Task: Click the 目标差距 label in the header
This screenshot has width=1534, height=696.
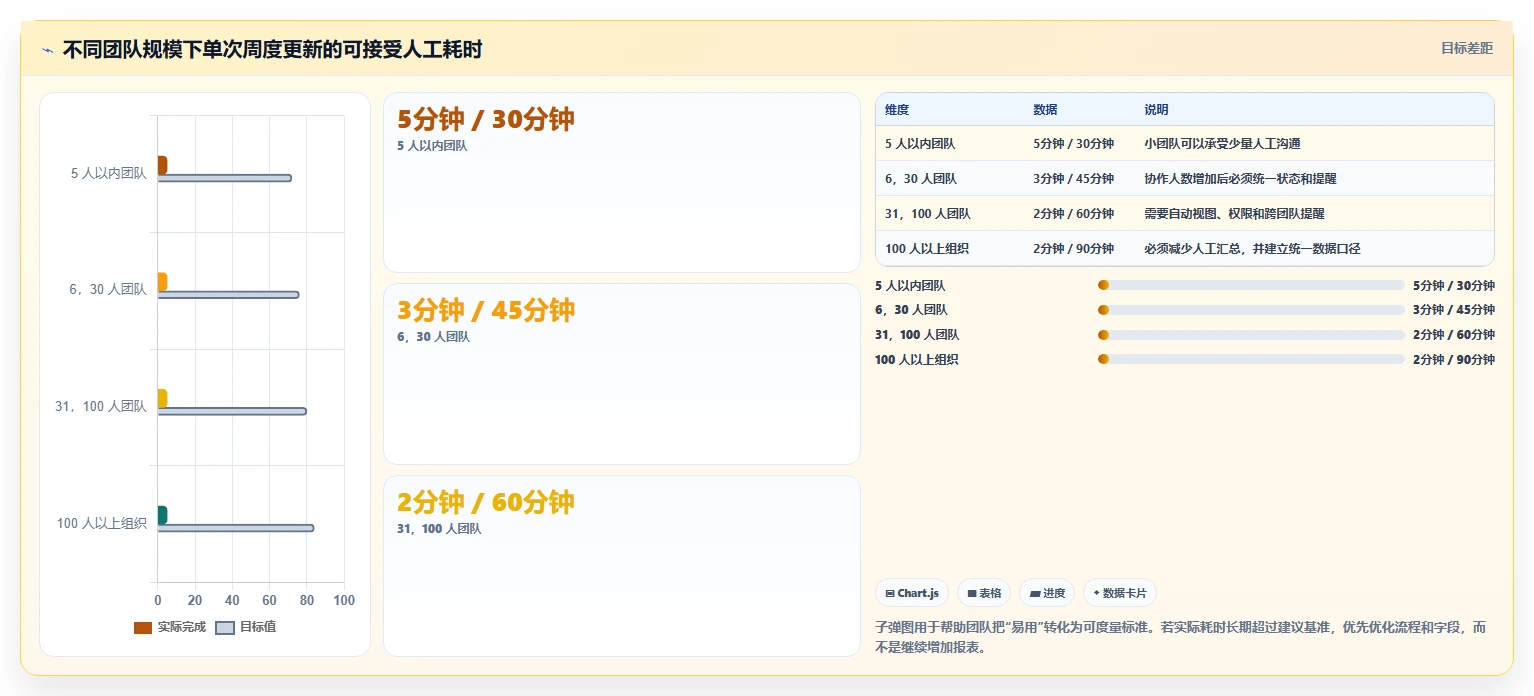Action: pos(1466,48)
